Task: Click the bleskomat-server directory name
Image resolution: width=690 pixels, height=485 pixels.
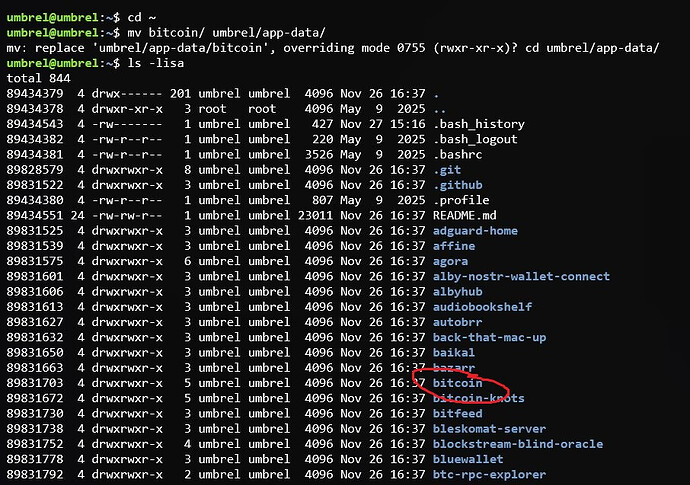Action: pyautogui.click(x=489, y=428)
